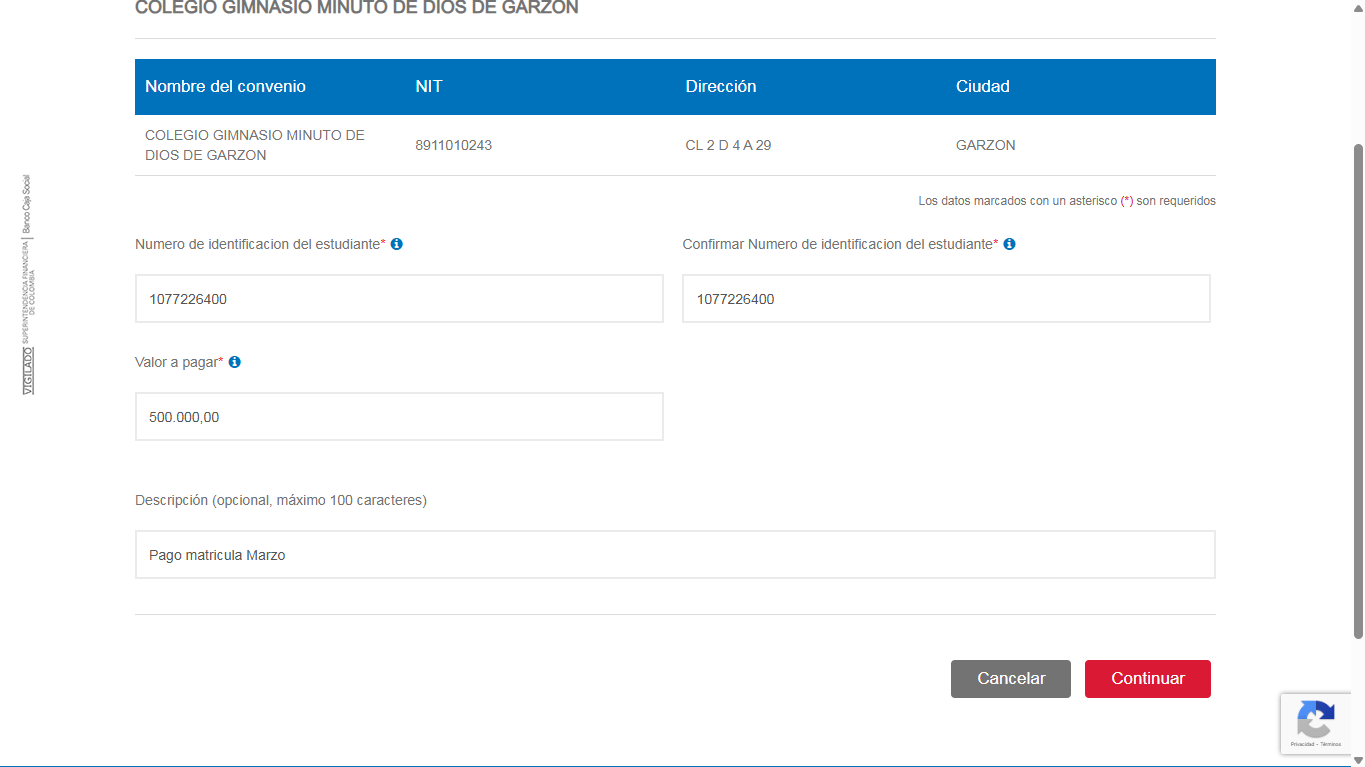The image size is (1365, 767).
Task: Click the NIT value 8911010243 cell
Action: pyautogui.click(x=454, y=146)
